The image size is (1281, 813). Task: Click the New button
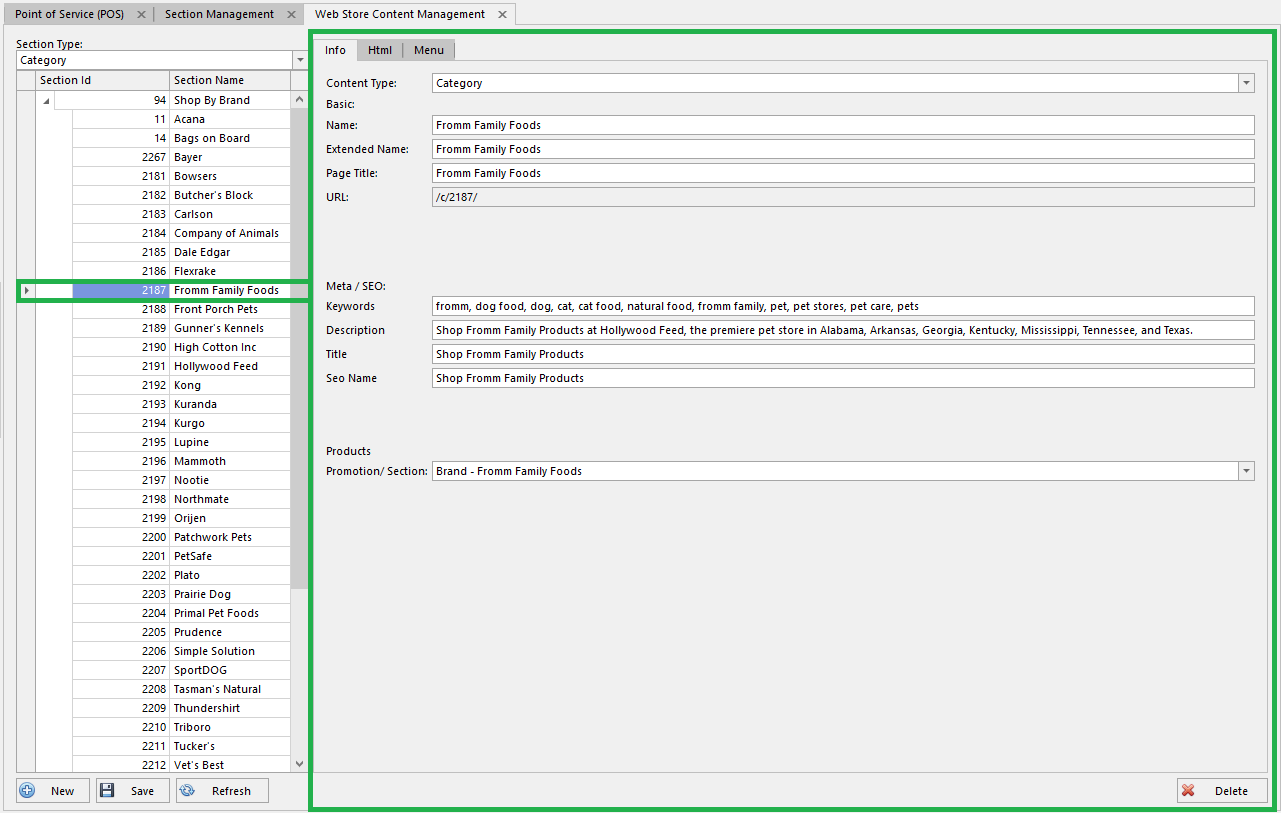[x=53, y=790]
